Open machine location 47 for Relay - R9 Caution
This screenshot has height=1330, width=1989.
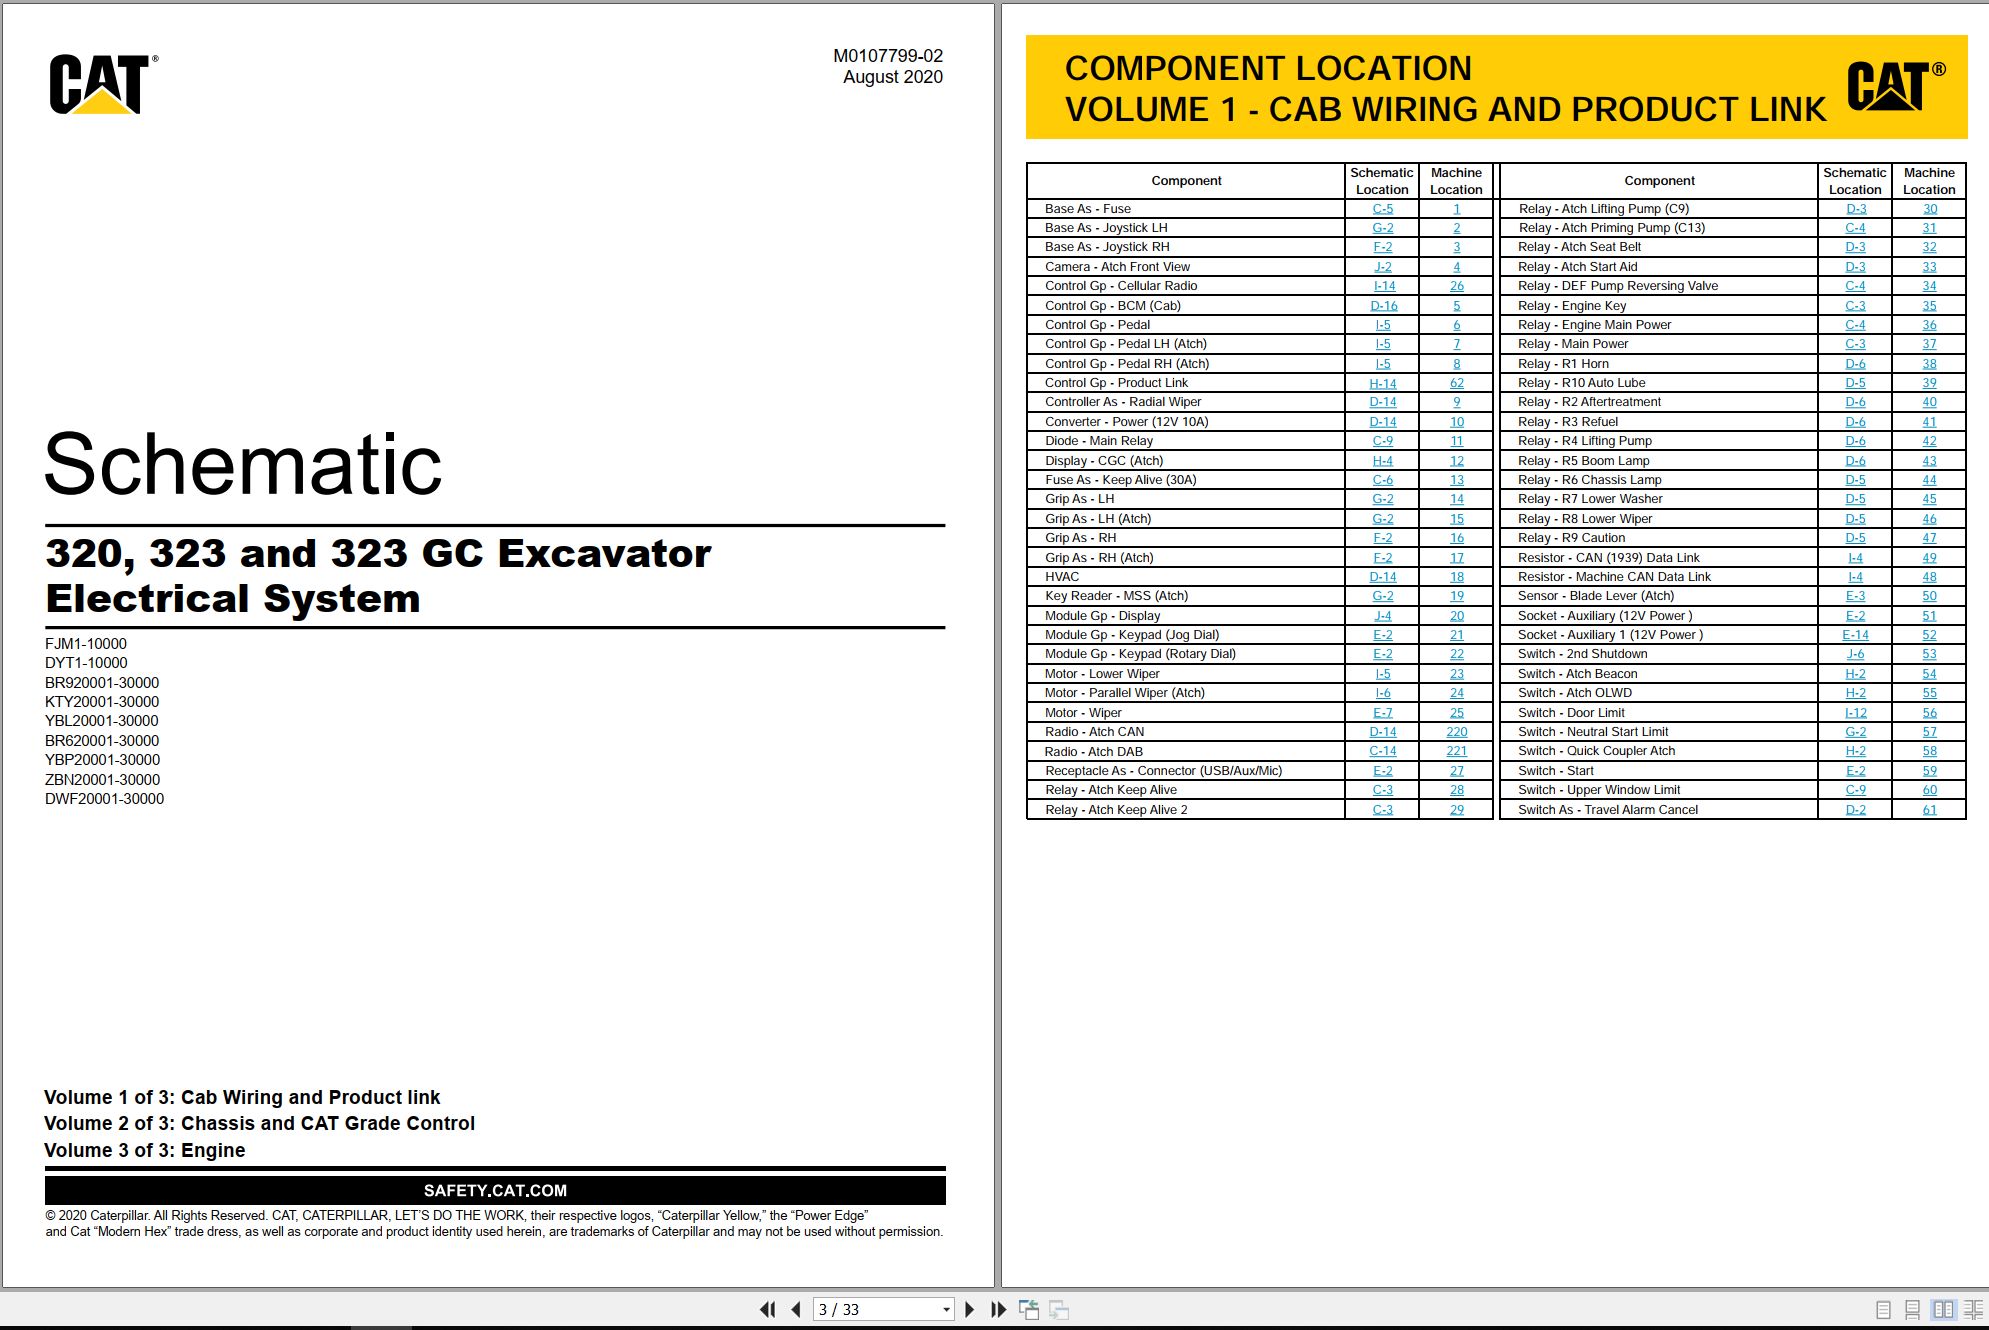[1929, 538]
